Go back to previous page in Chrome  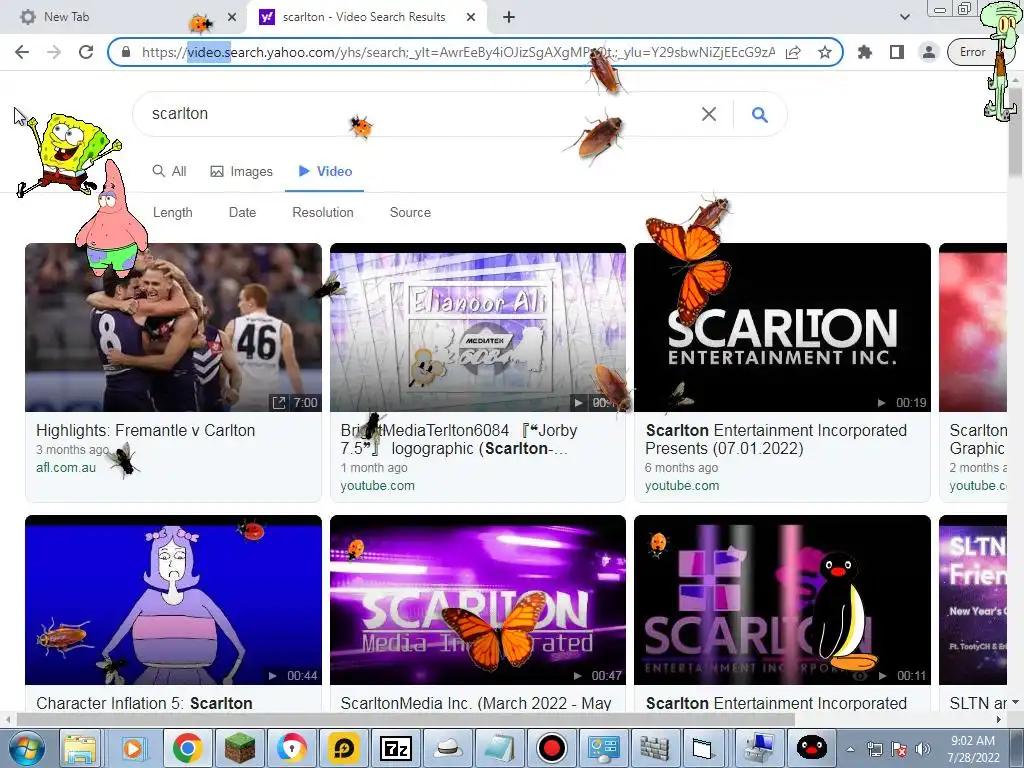click(22, 52)
